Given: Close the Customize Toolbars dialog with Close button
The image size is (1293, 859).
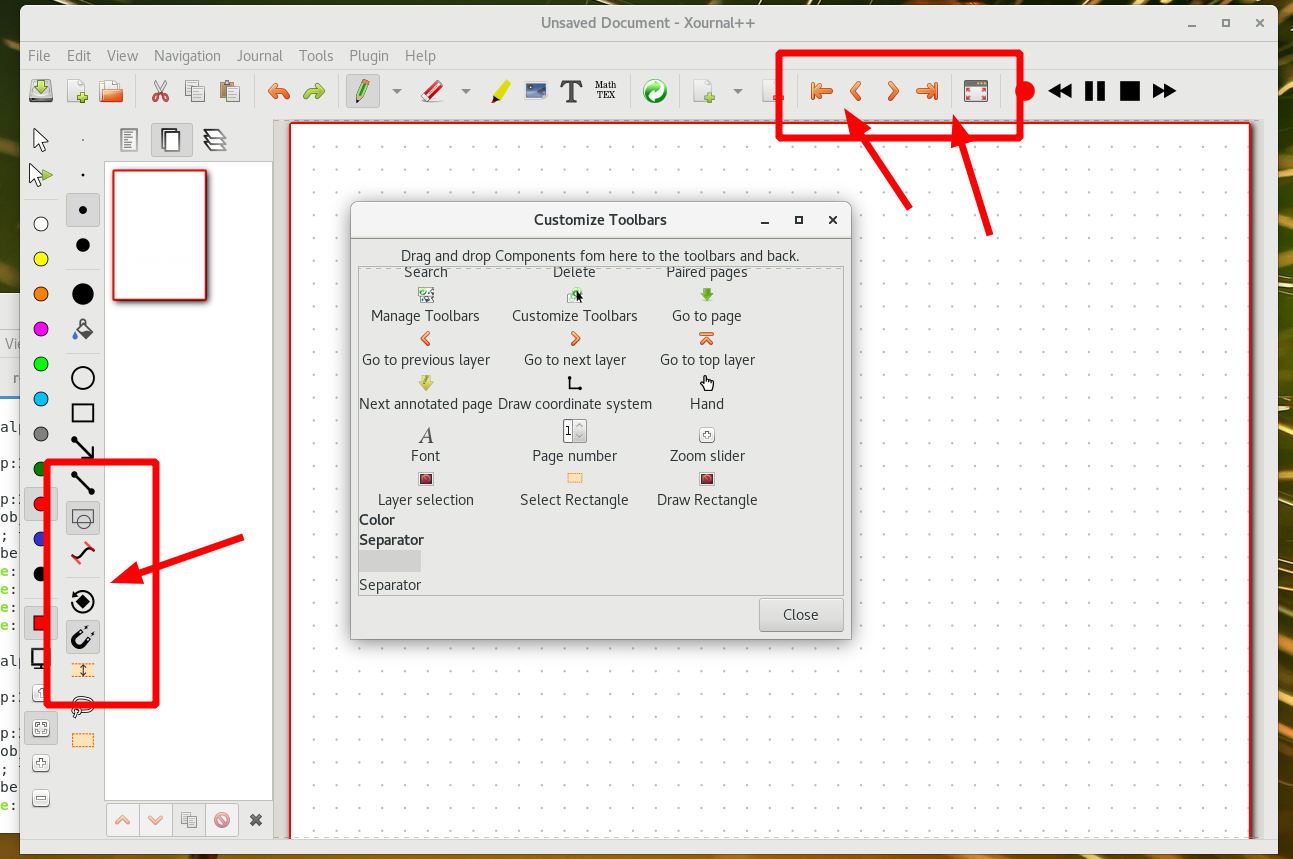Looking at the screenshot, I should tap(801, 615).
